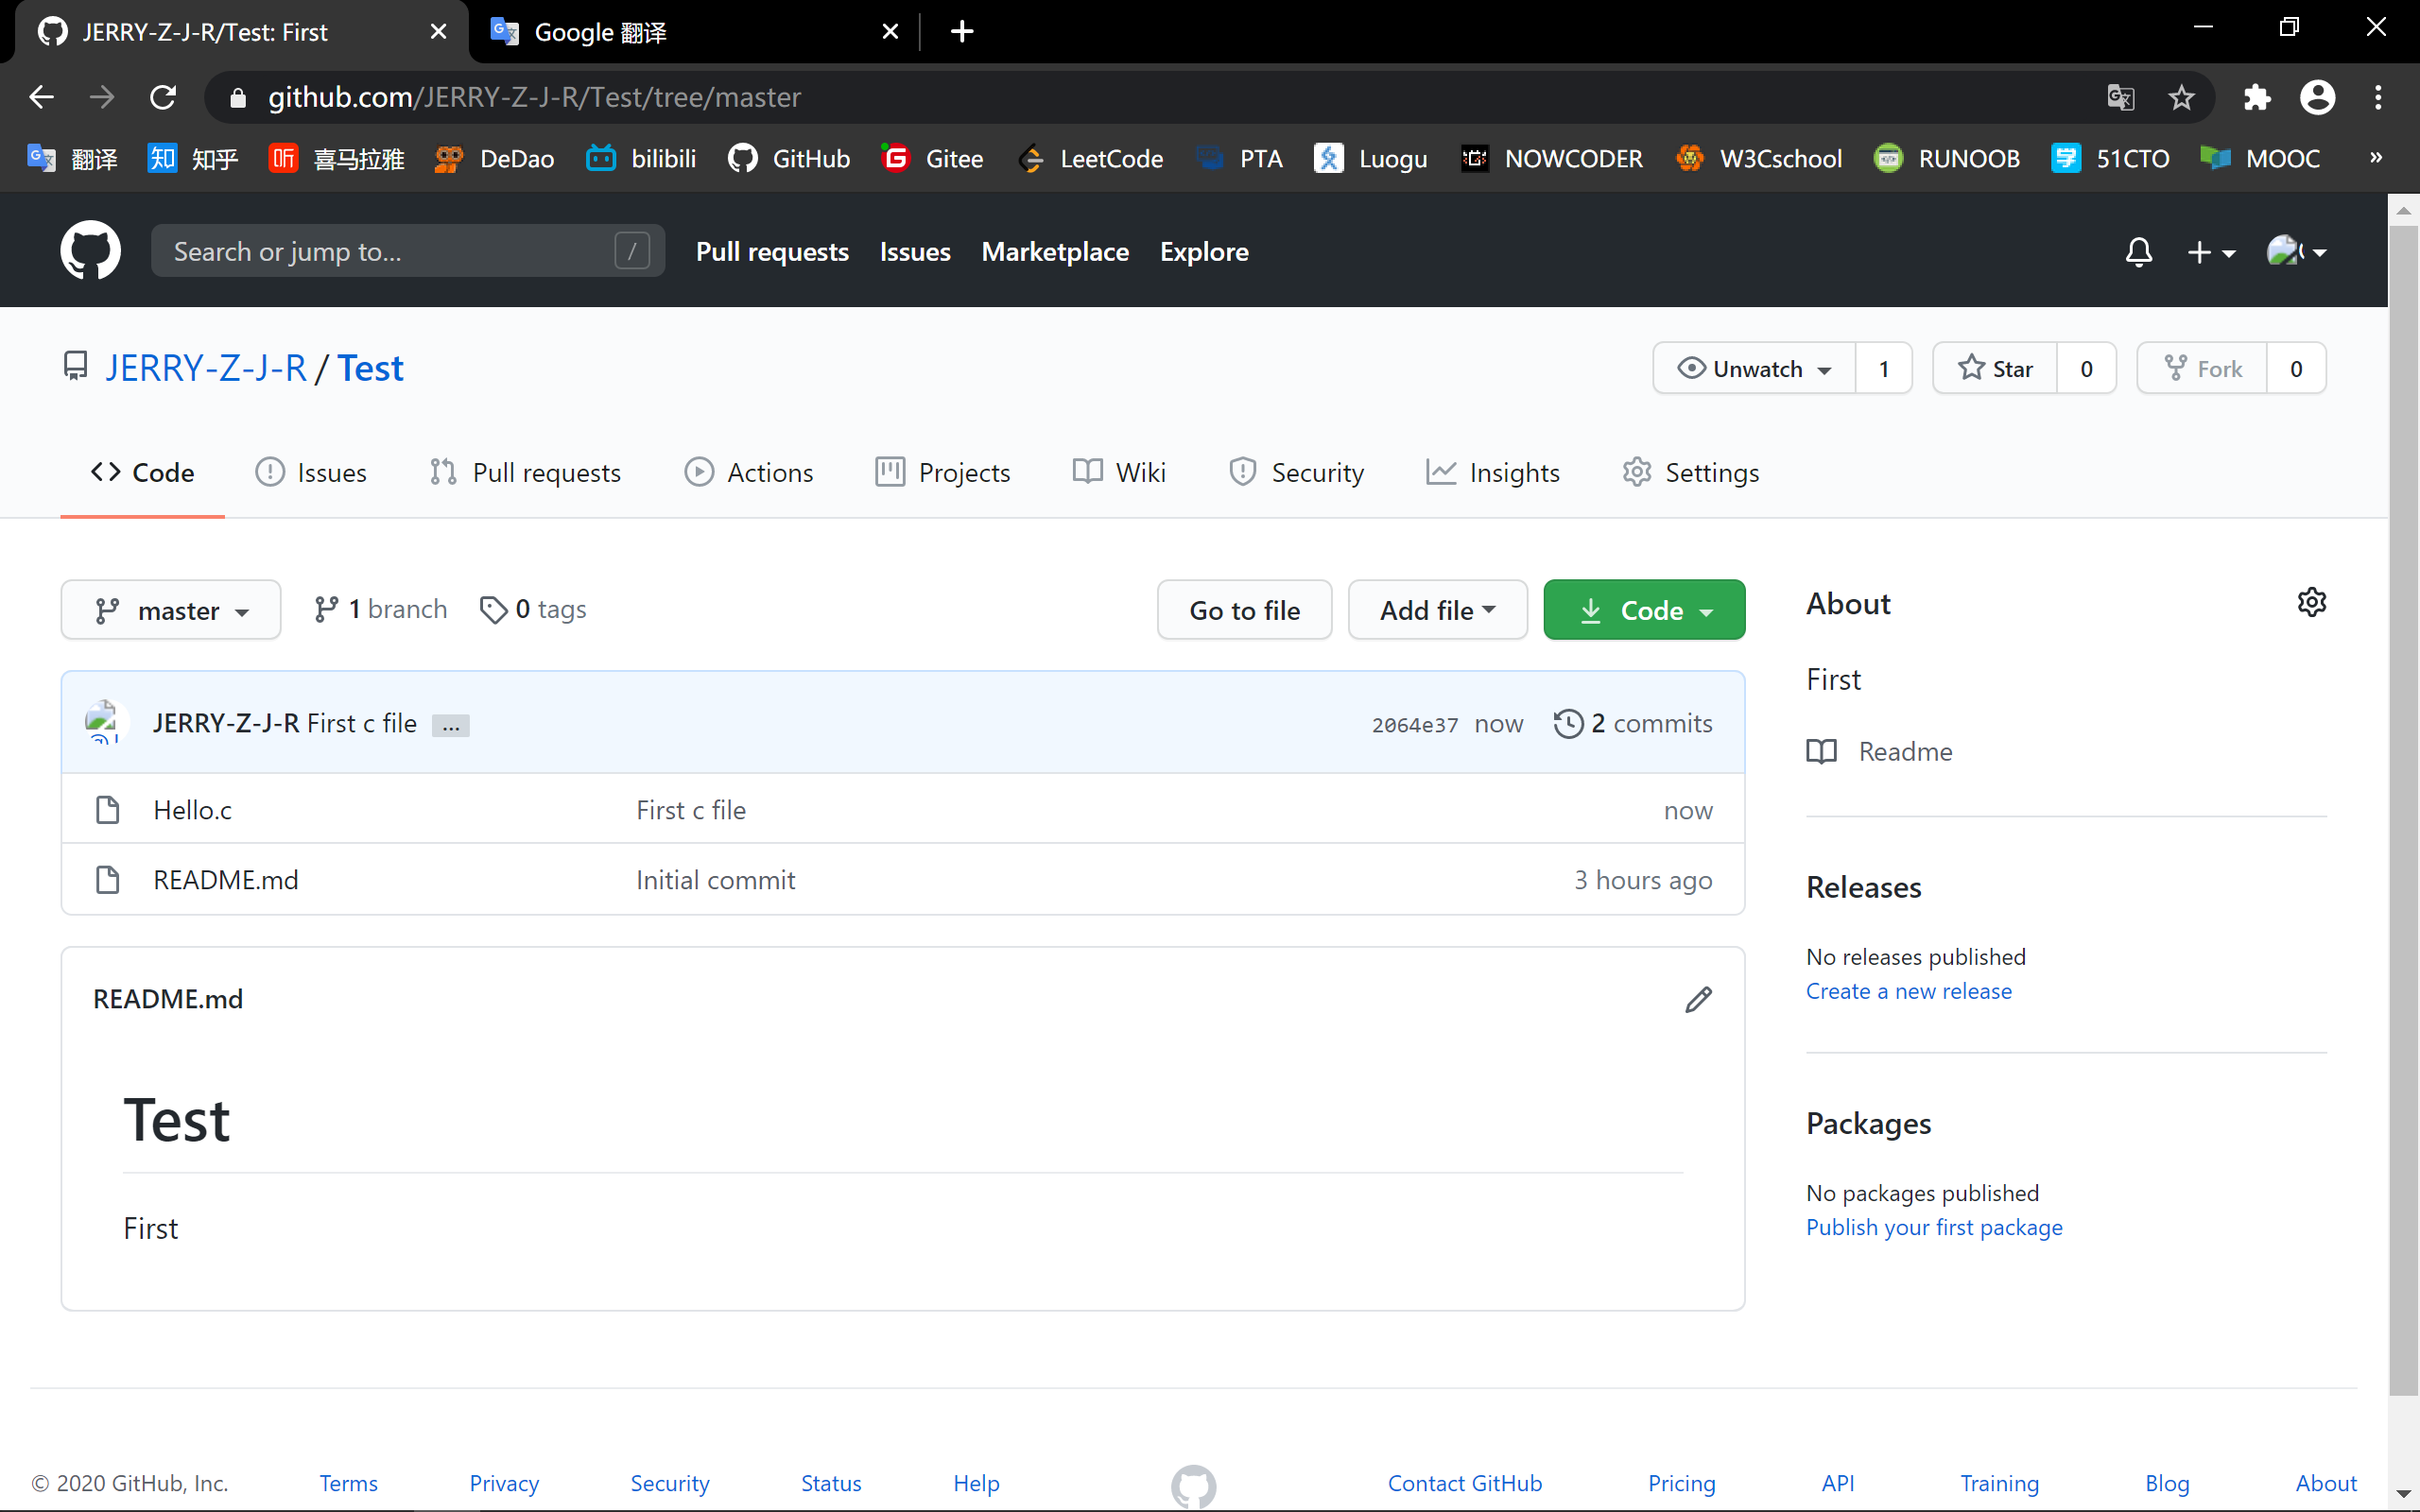Image resolution: width=2420 pixels, height=1512 pixels.
Task: Click Unwatch to toggle repository watching
Action: point(1754,369)
